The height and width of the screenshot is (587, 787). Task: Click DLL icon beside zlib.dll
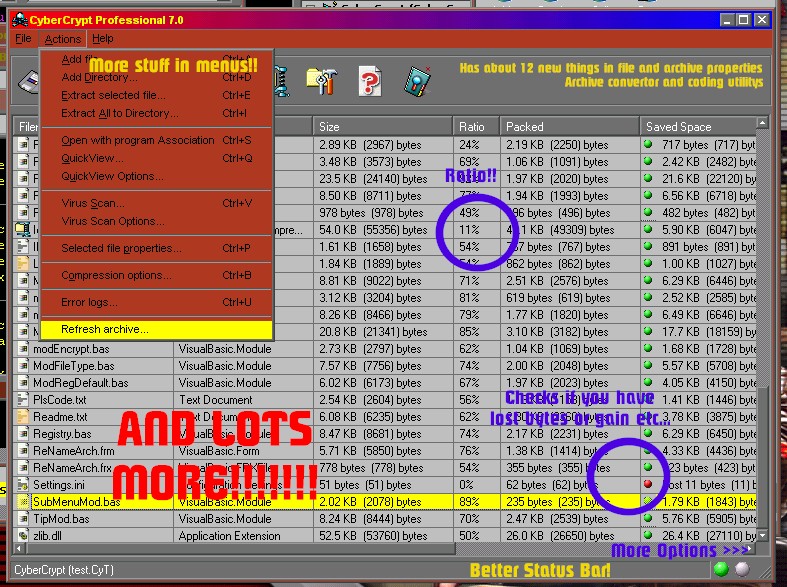(x=23, y=535)
